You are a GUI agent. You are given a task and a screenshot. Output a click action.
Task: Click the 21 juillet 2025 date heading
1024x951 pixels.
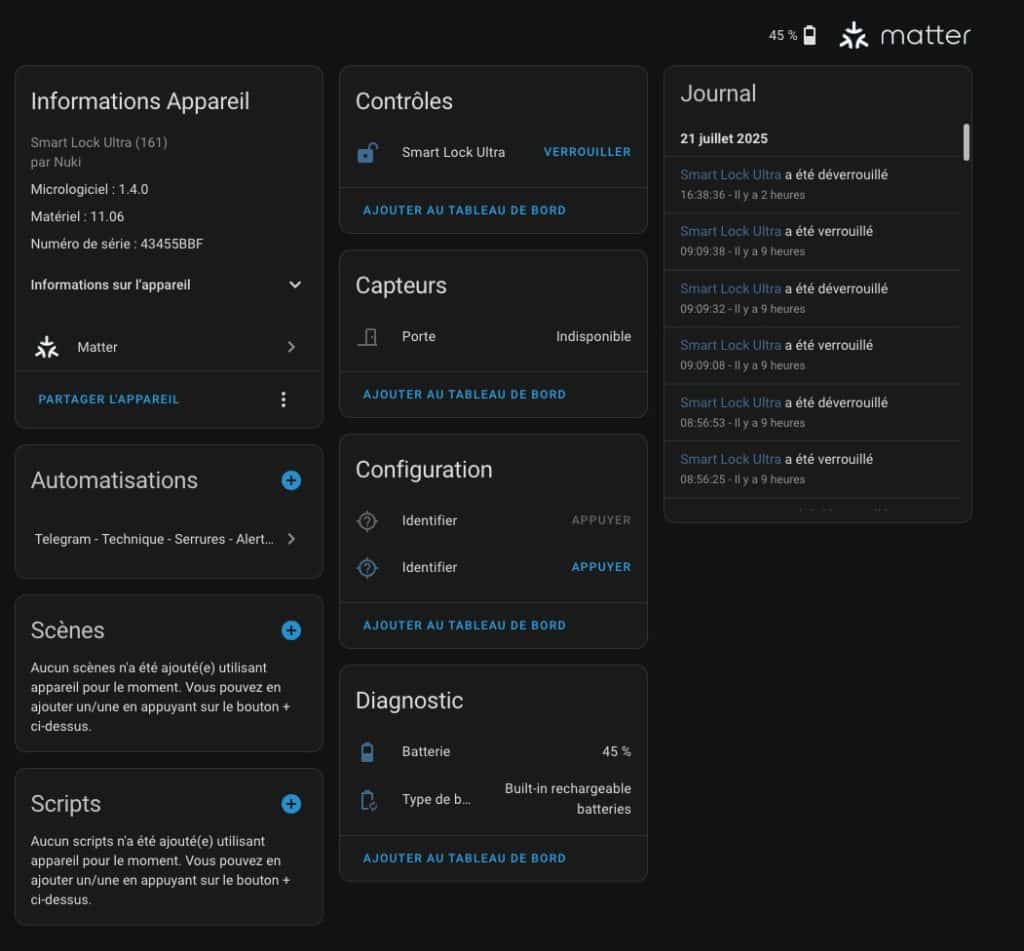[724, 138]
